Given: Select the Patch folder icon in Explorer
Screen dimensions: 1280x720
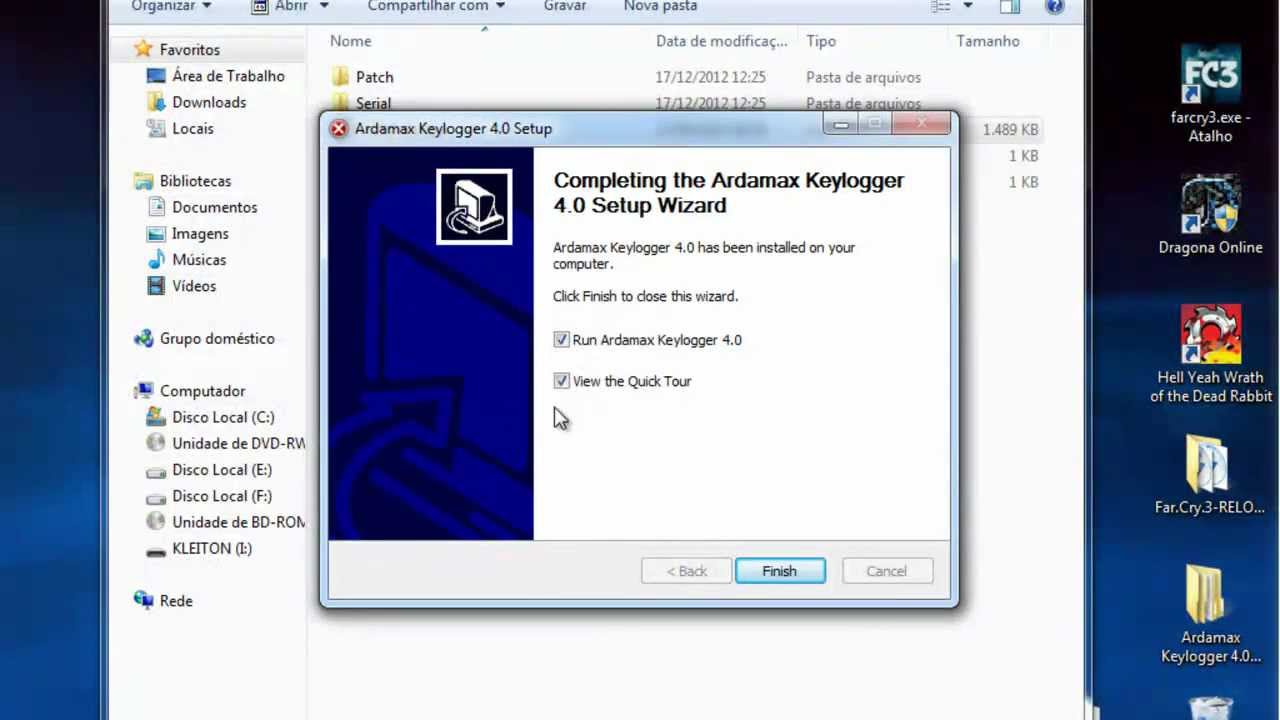Looking at the screenshot, I should coord(341,77).
